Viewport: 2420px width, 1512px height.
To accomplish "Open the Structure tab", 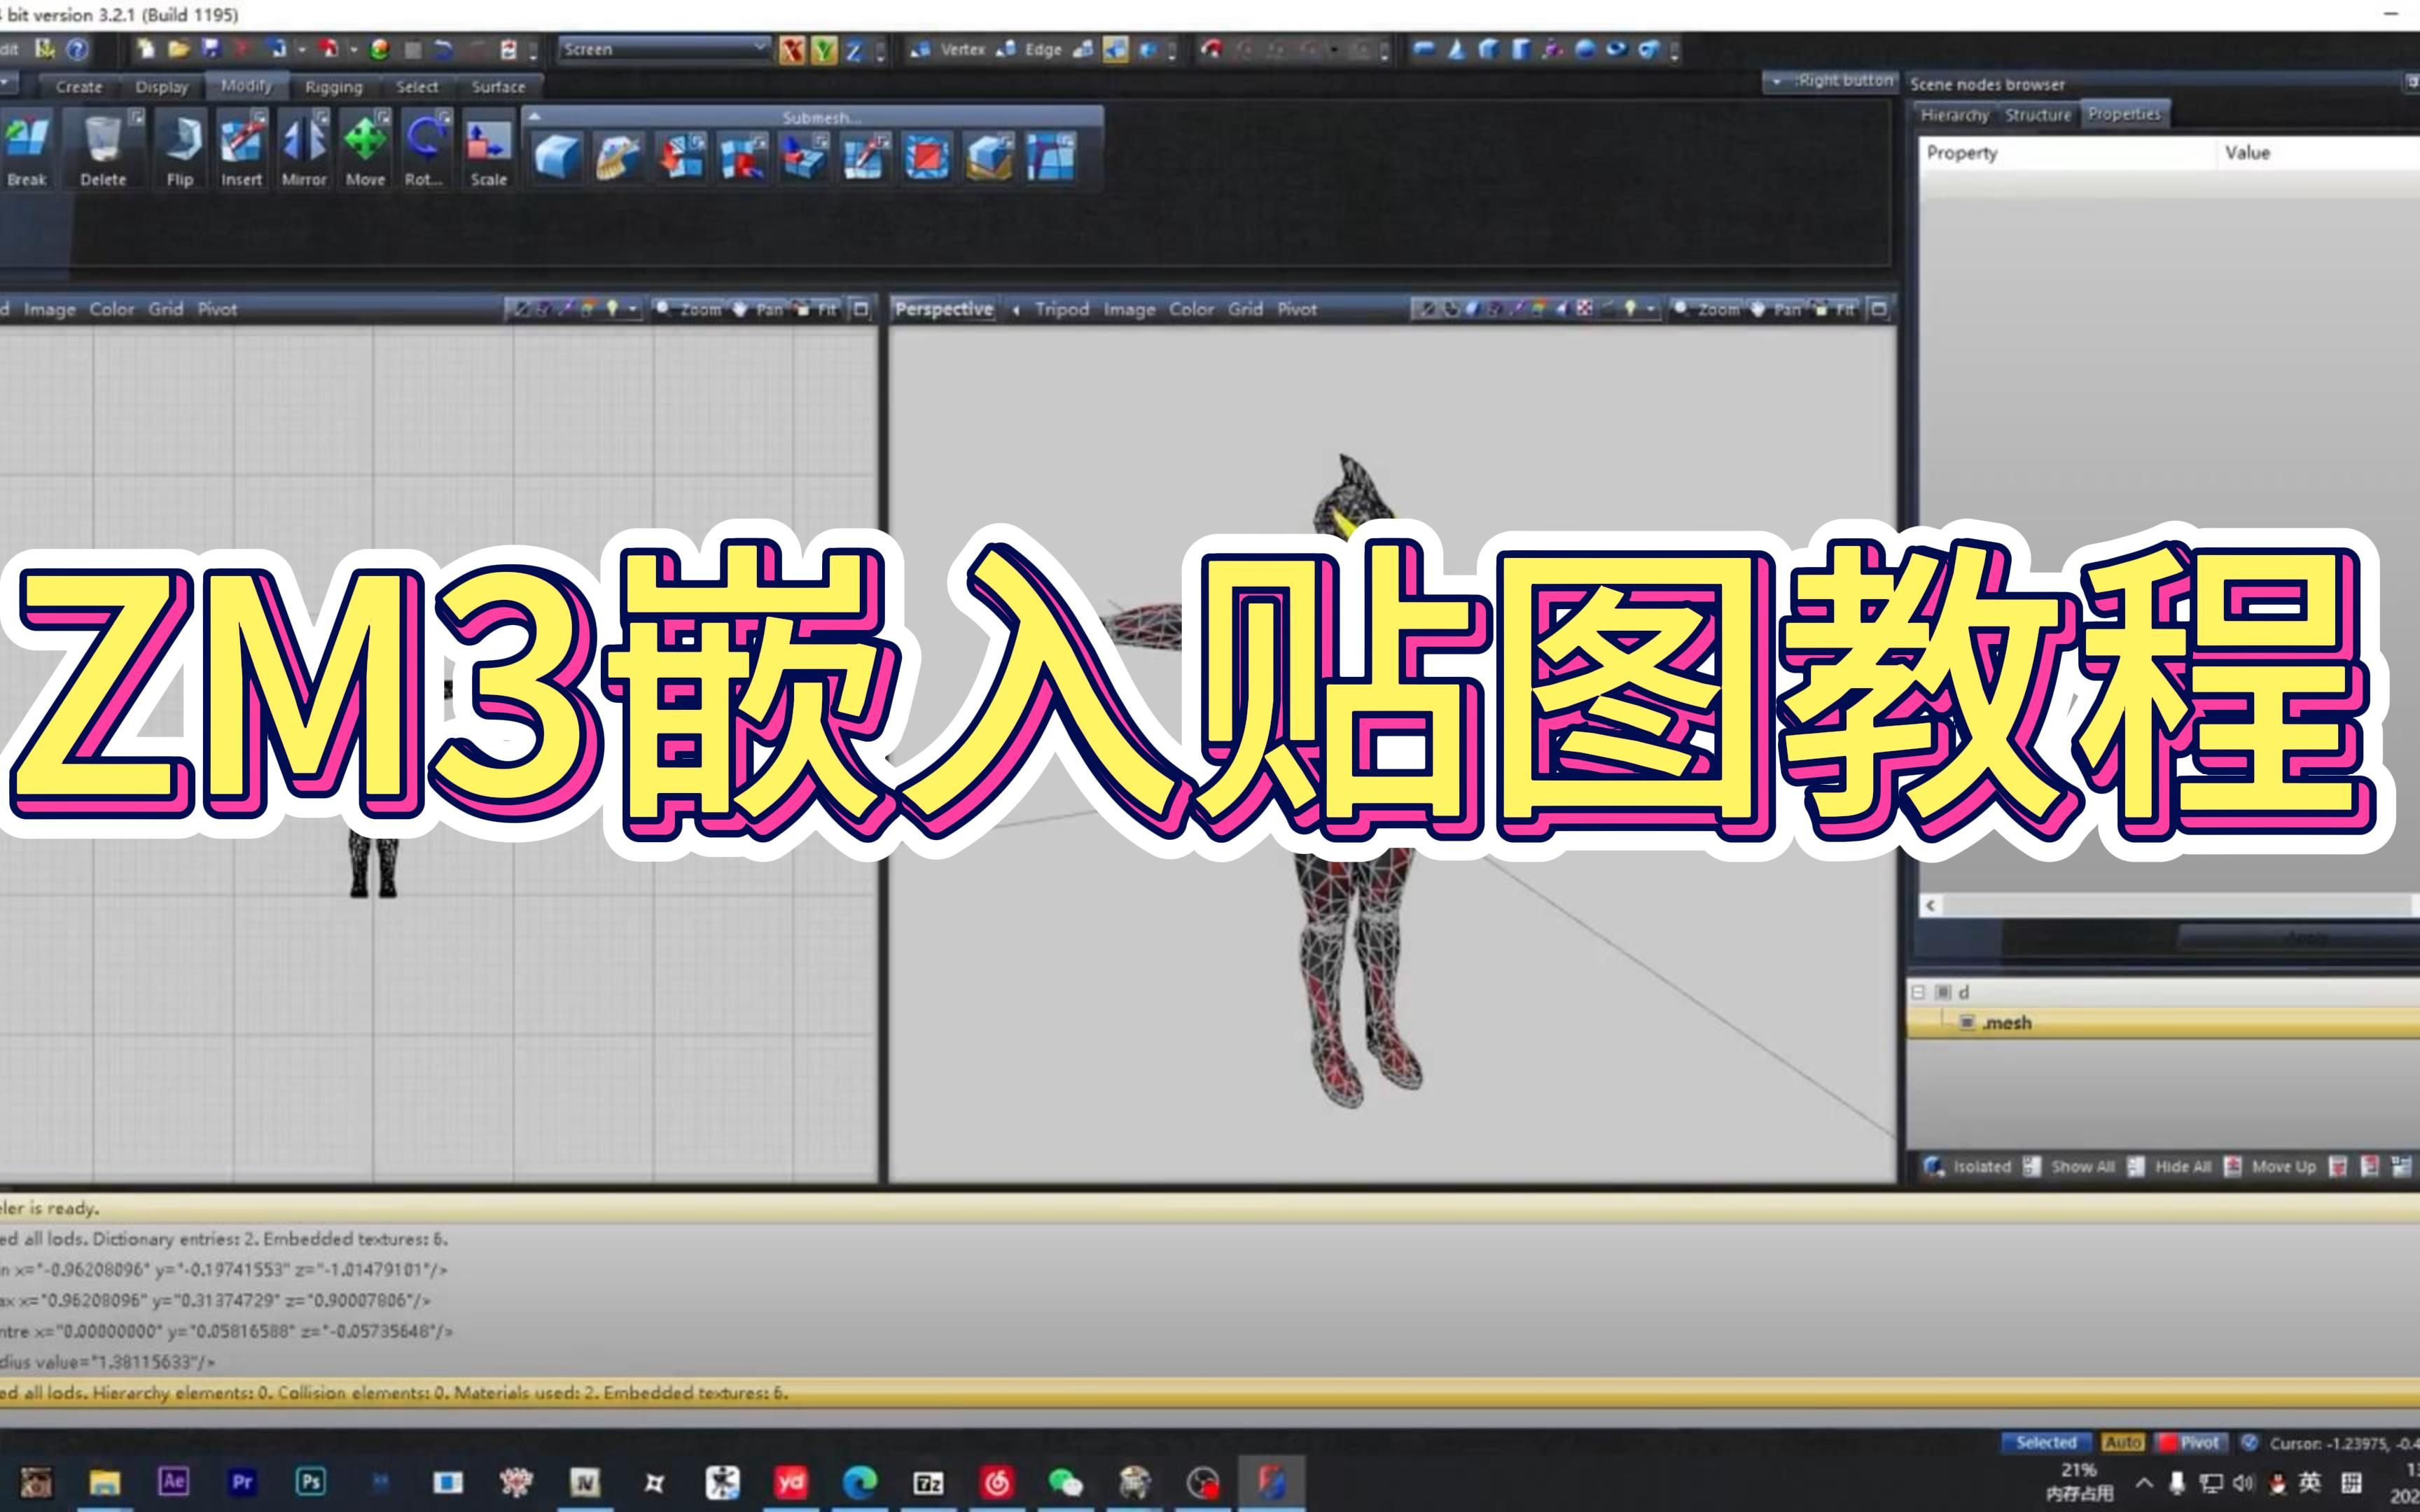I will [2038, 115].
